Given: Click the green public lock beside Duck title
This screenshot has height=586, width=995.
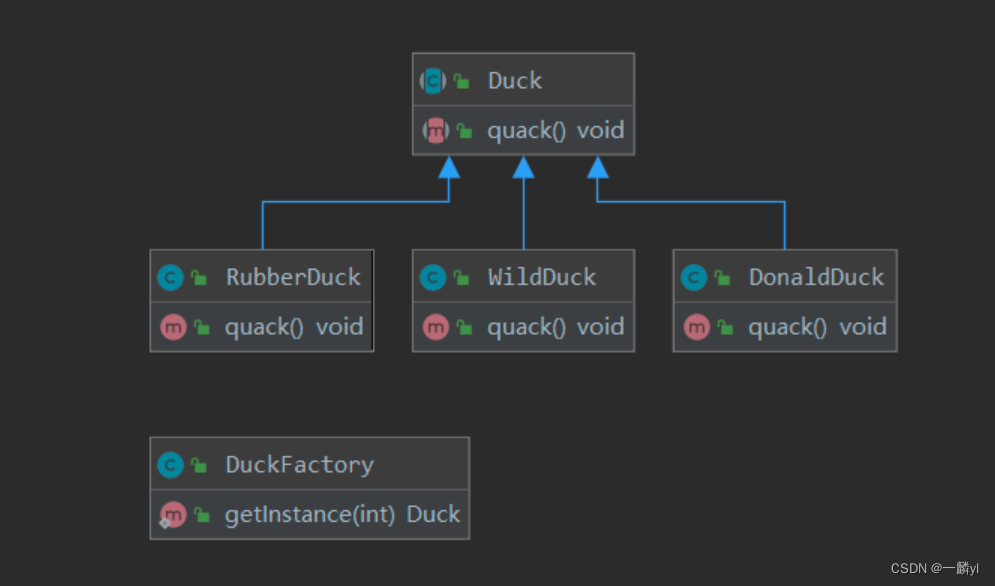Looking at the screenshot, I should [462, 82].
